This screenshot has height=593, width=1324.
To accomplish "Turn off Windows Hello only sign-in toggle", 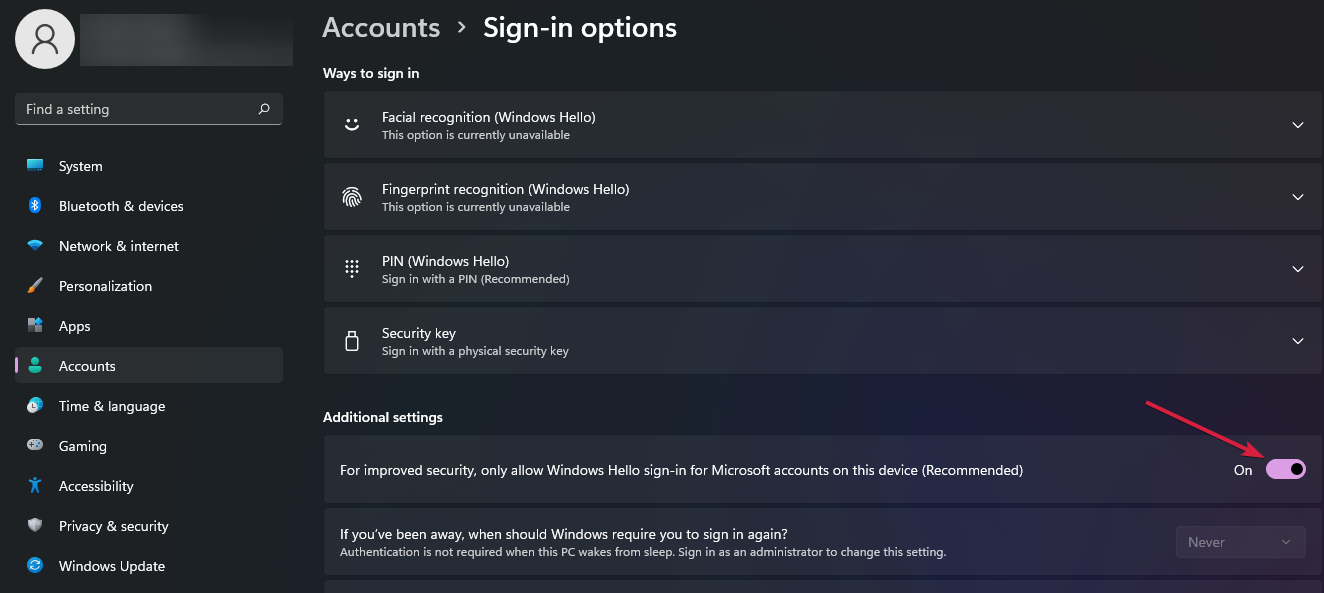I will click(x=1286, y=469).
